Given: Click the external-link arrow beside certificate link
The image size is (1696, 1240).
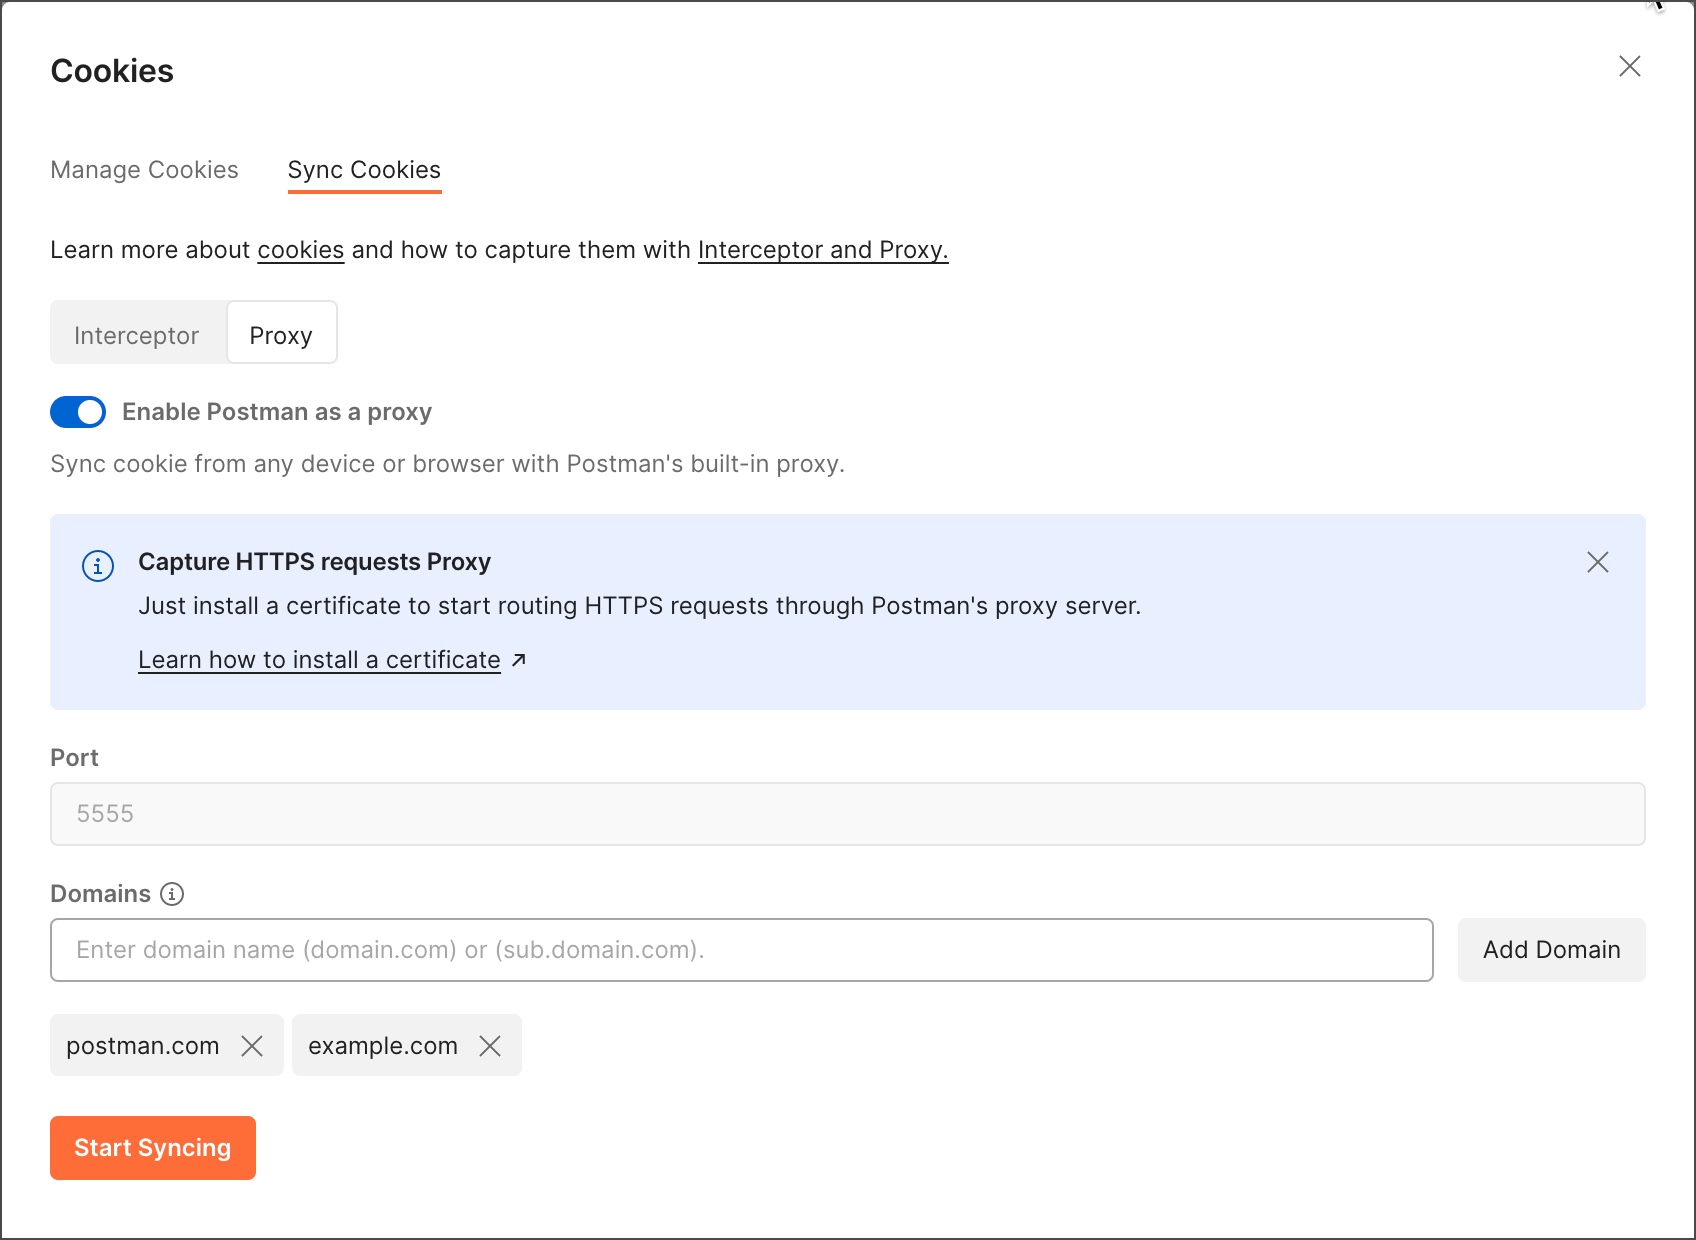Looking at the screenshot, I should coord(518,659).
